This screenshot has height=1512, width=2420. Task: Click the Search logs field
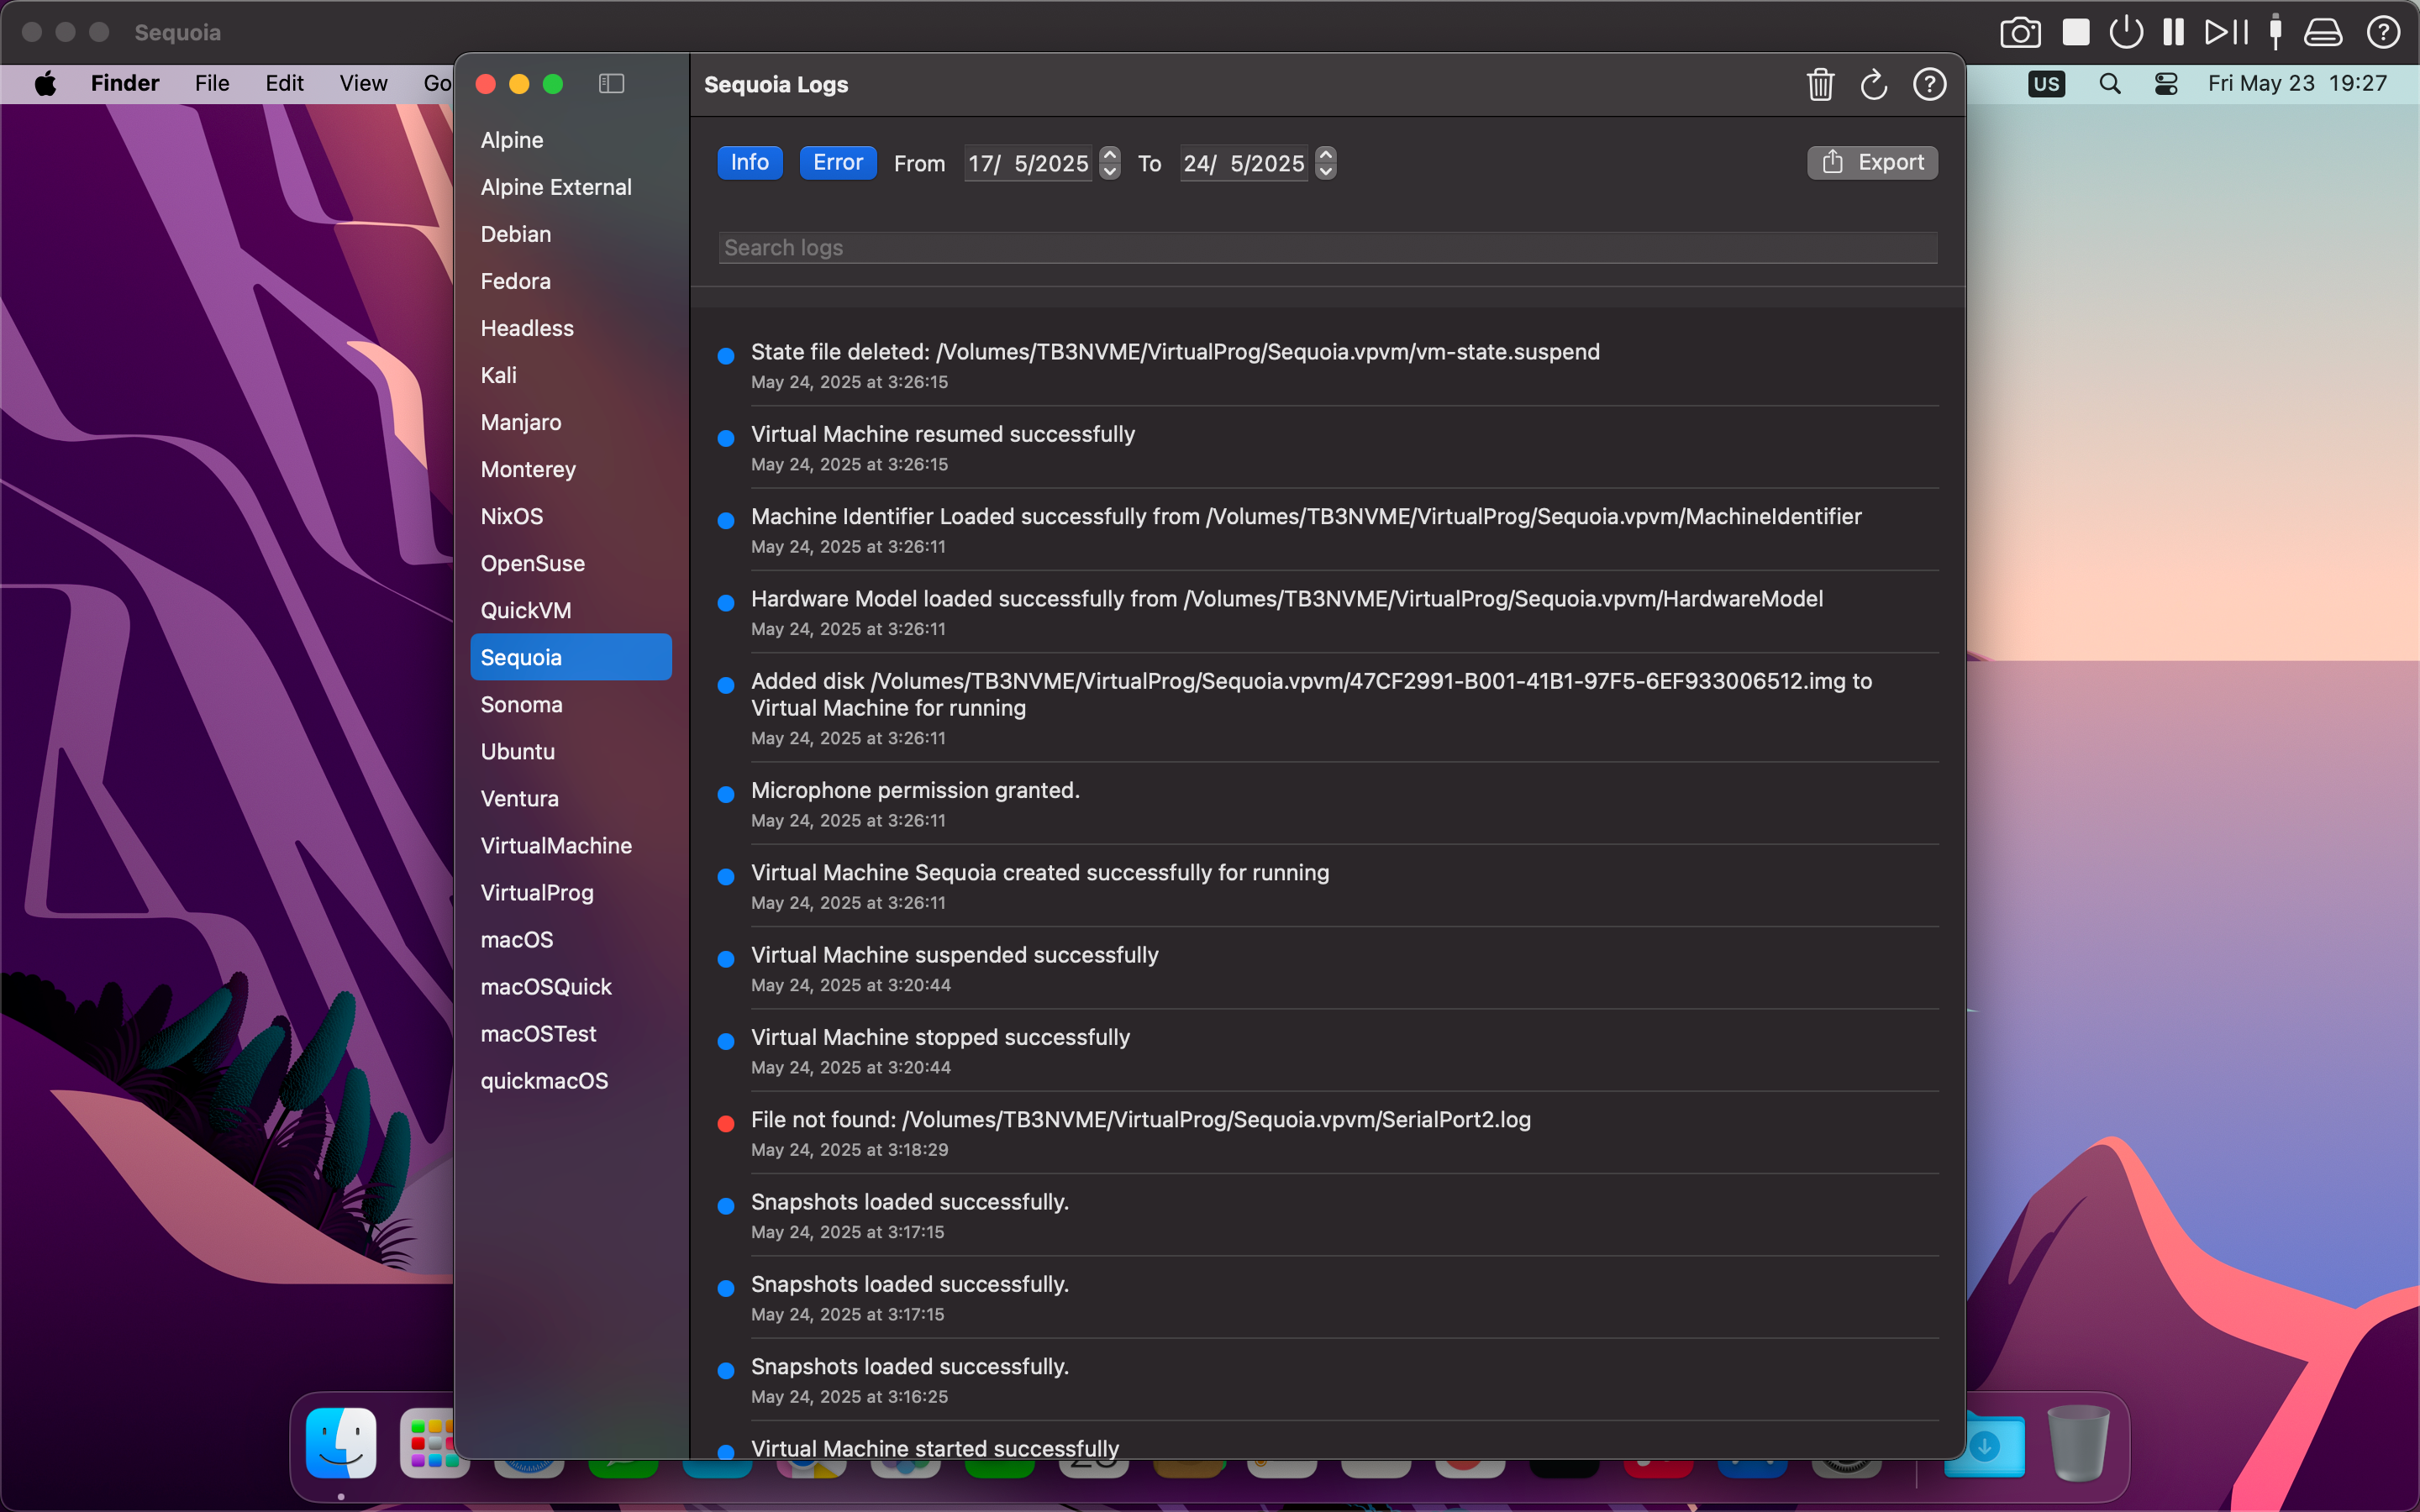click(1327, 247)
